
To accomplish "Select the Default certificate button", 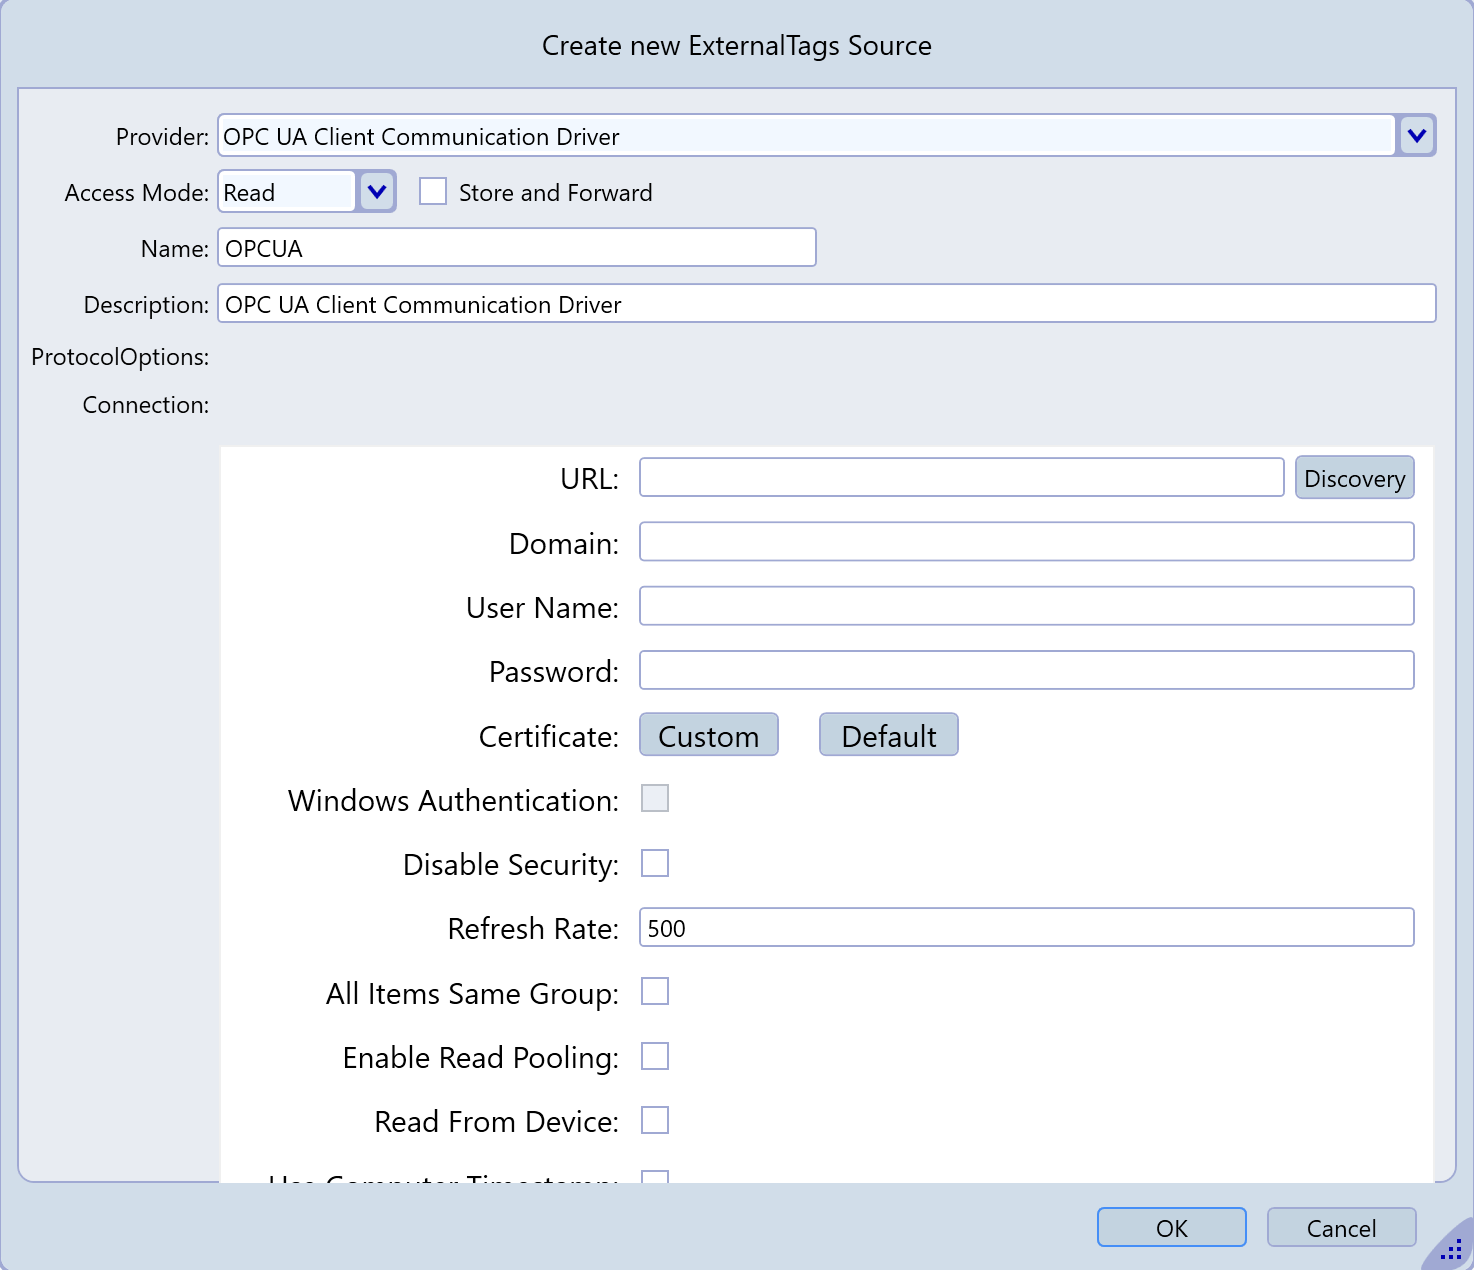I will [x=888, y=736].
